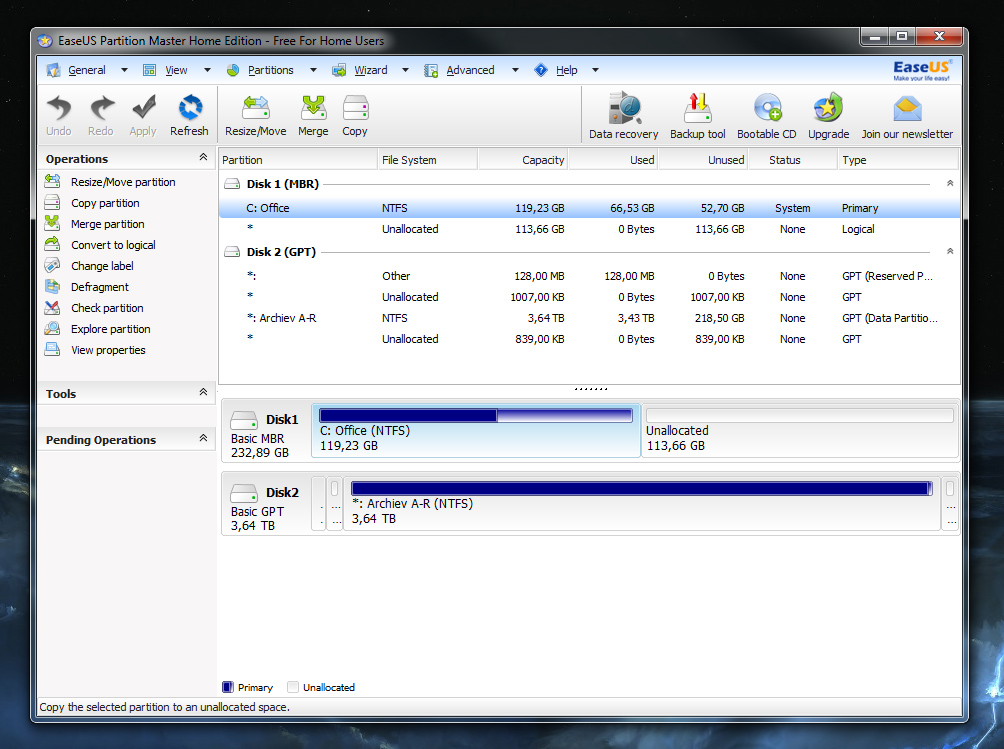Open the General menu

pos(86,70)
